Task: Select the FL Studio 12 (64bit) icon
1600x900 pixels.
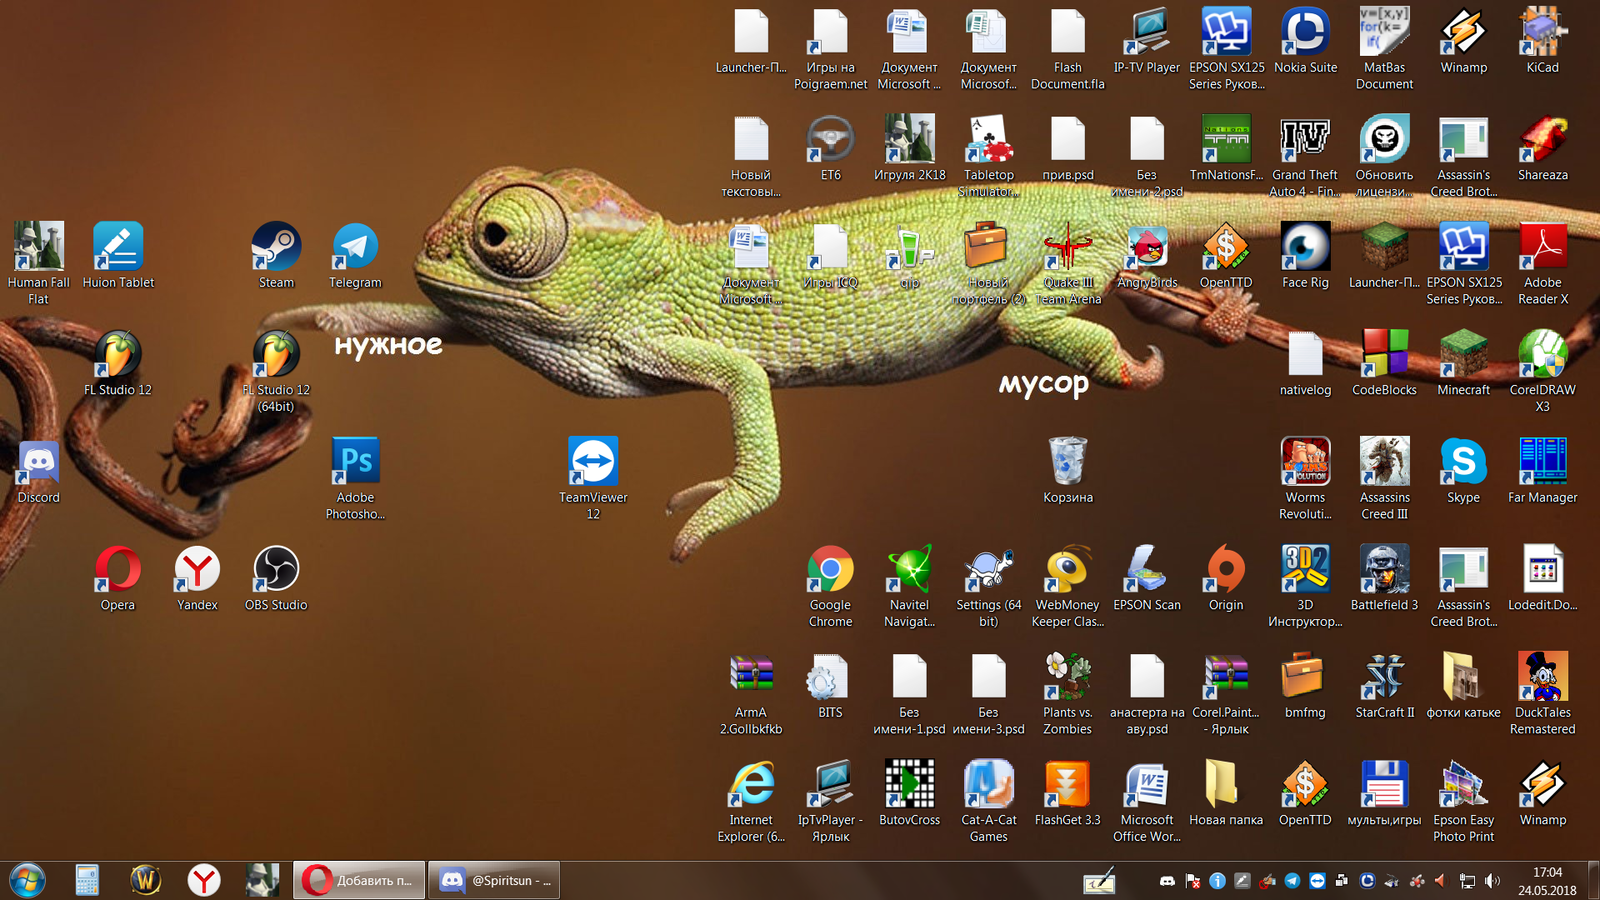Action: tap(276, 372)
